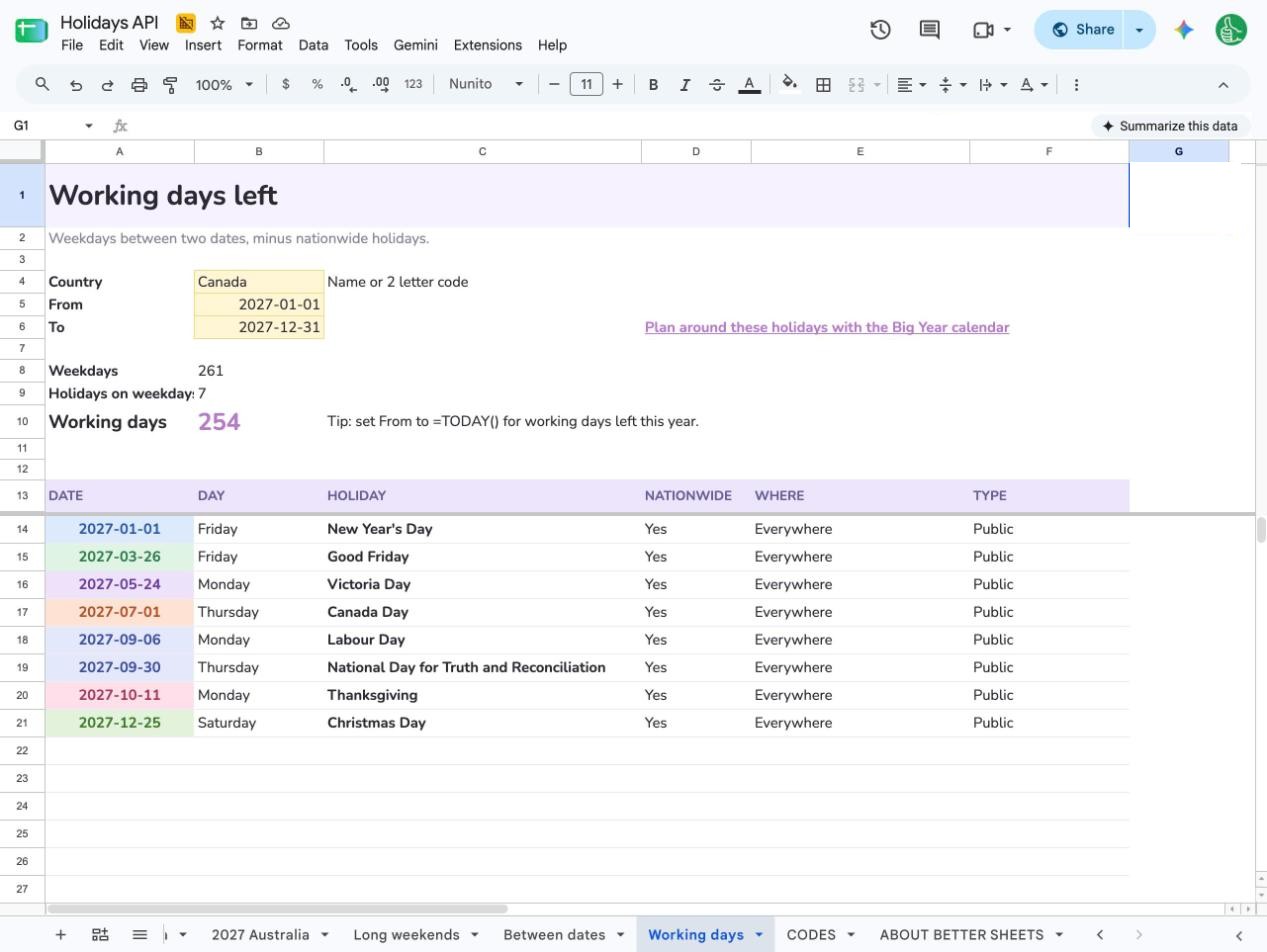Add a new sheet
This screenshot has height=952, width=1267.
[x=60, y=934]
